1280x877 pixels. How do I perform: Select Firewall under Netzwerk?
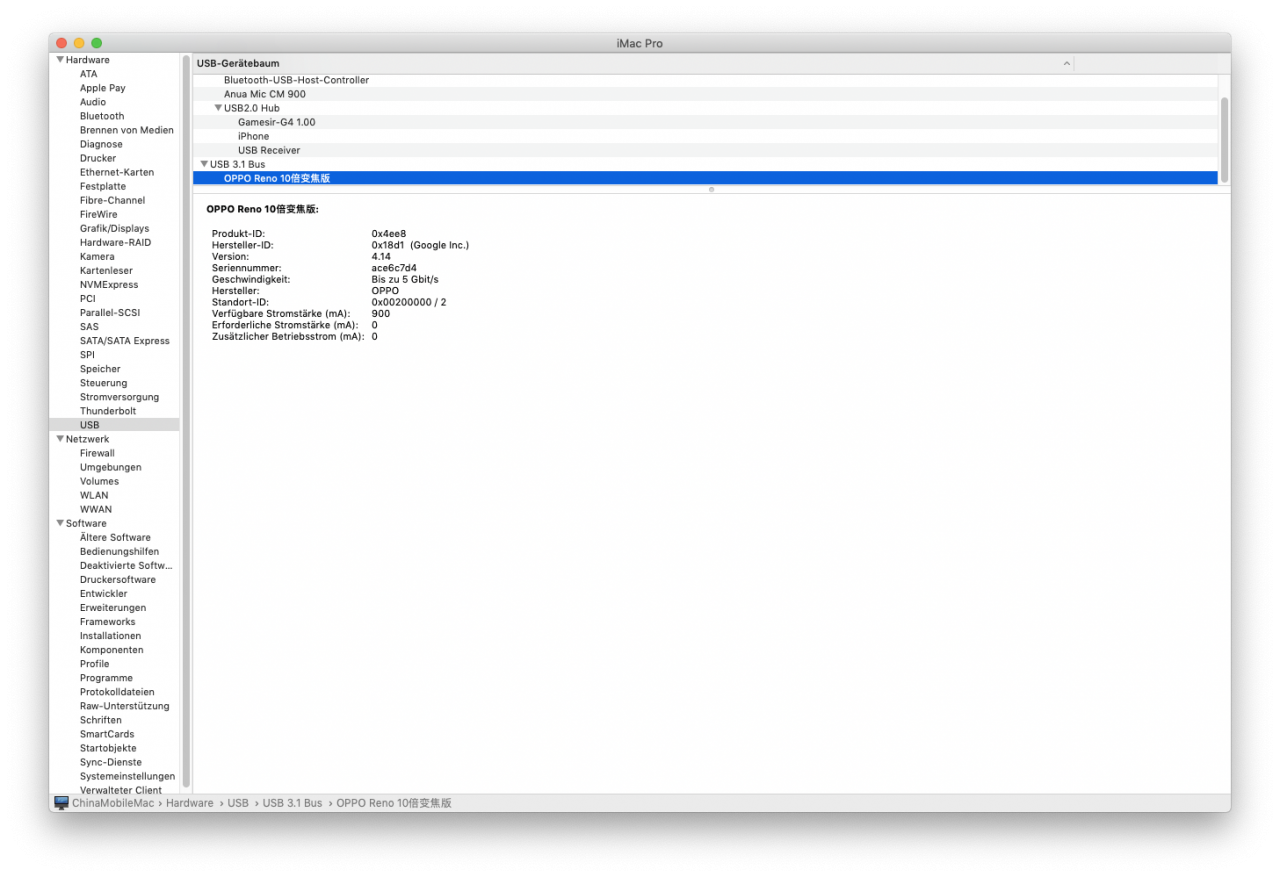[x=97, y=453]
